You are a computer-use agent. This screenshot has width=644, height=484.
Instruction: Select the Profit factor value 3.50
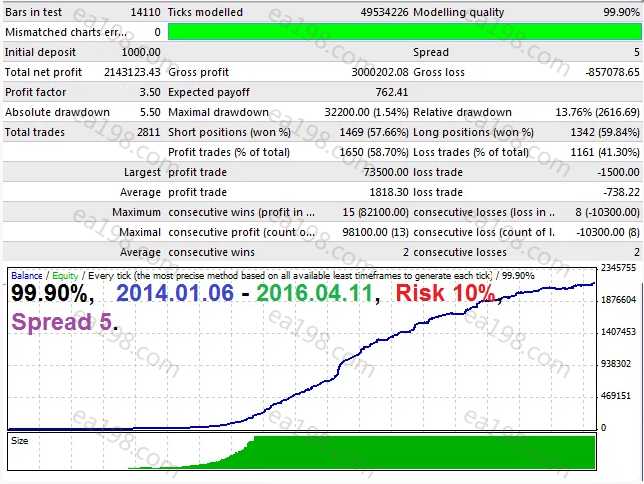tap(150, 92)
